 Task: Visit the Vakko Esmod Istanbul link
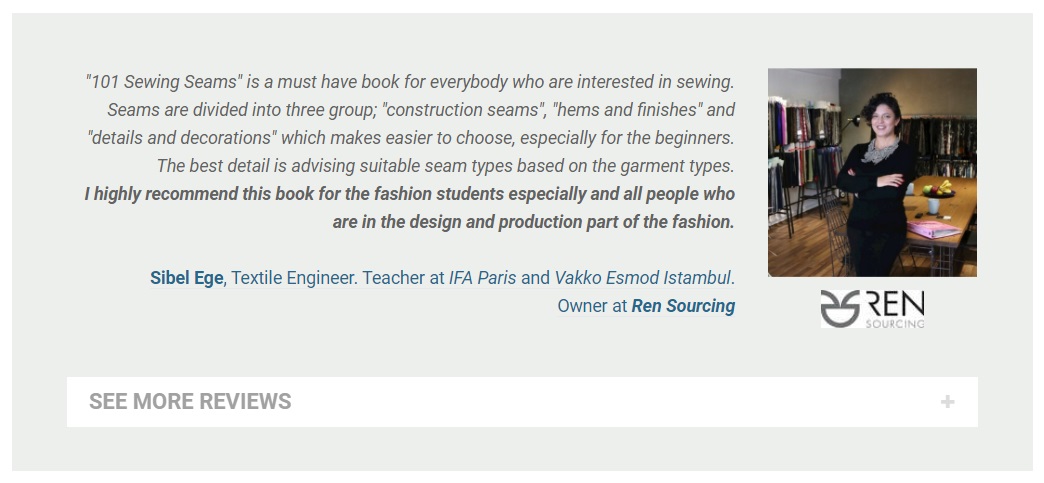(x=642, y=278)
